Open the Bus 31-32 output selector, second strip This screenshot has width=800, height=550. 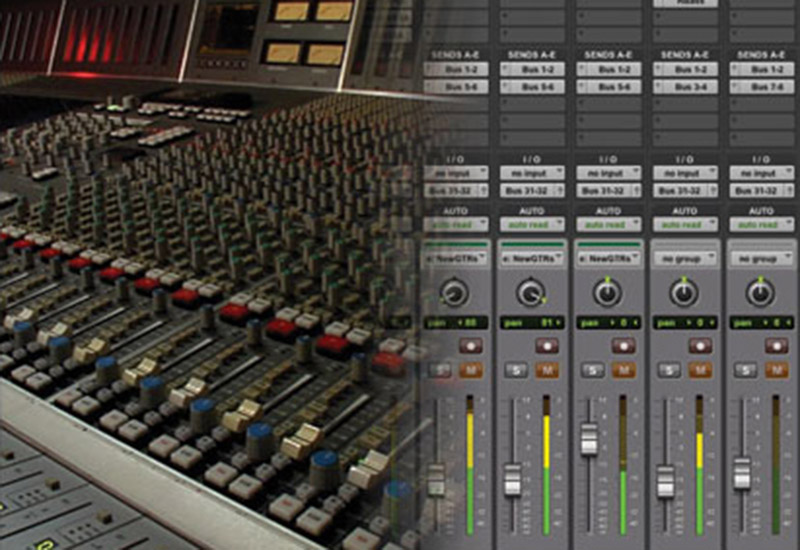pyautogui.click(x=532, y=191)
